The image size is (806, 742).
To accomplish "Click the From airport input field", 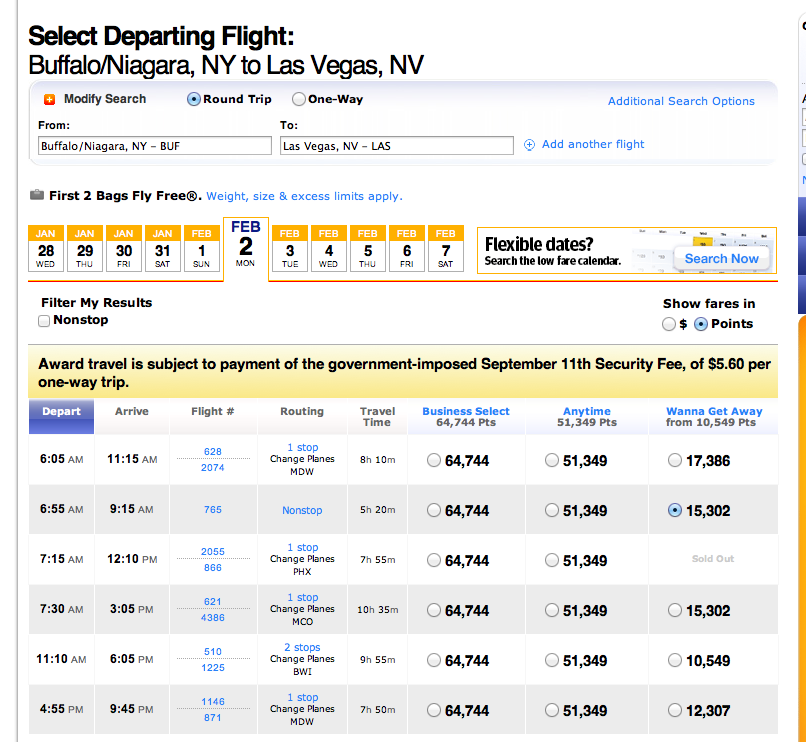I will point(154,146).
